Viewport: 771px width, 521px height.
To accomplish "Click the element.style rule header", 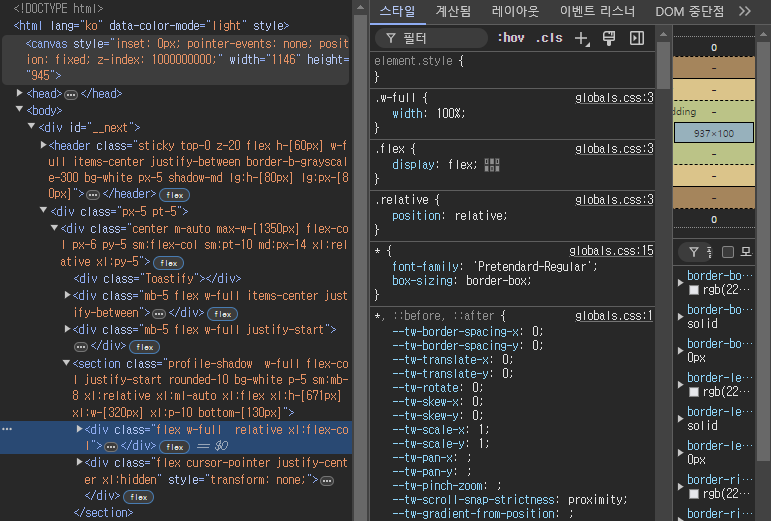I will point(419,61).
